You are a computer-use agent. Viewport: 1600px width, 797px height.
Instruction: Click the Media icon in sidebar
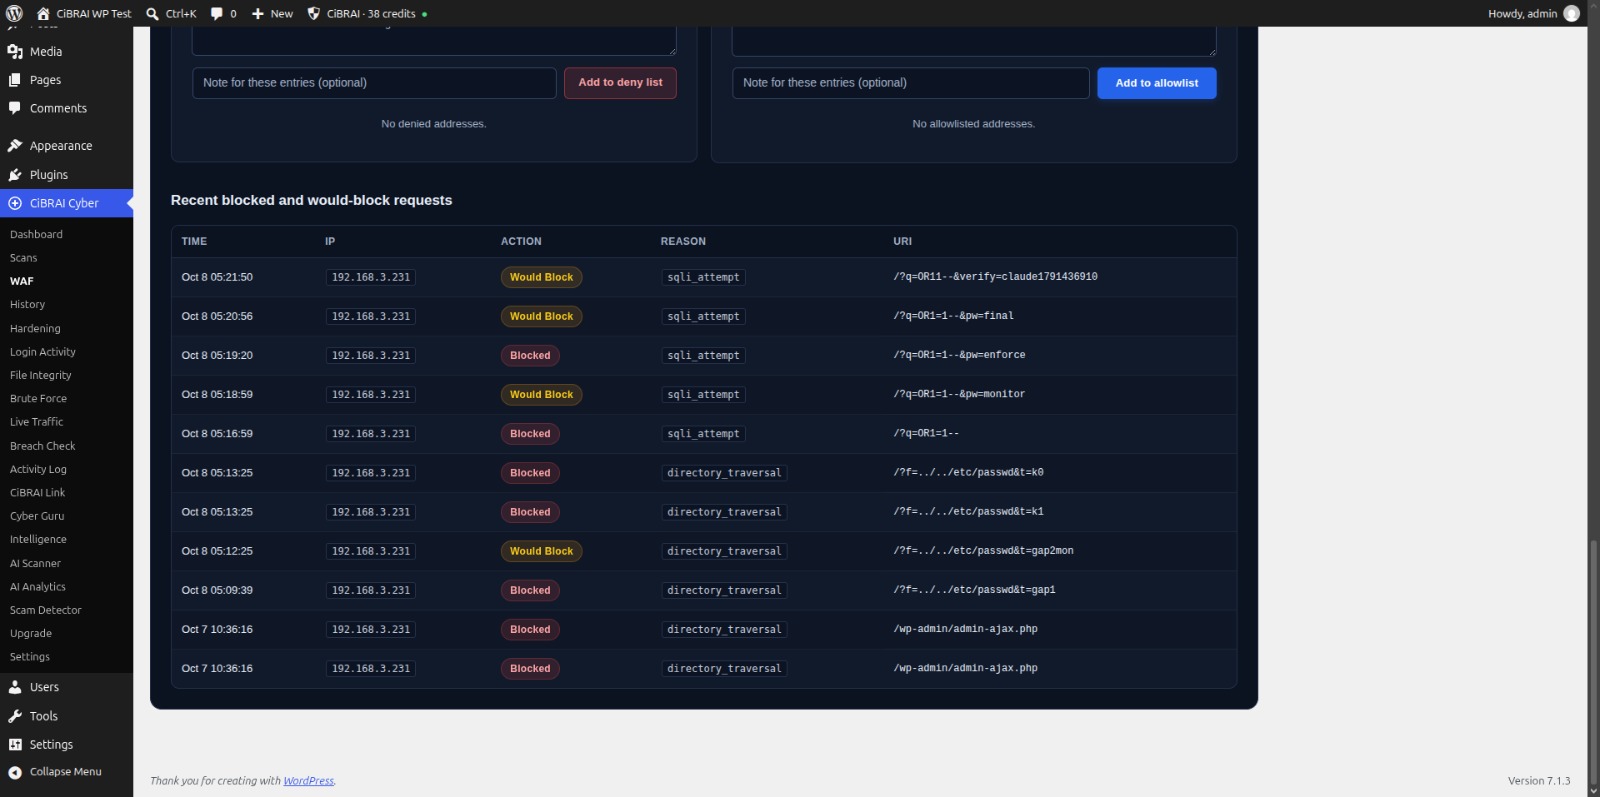click(x=15, y=51)
